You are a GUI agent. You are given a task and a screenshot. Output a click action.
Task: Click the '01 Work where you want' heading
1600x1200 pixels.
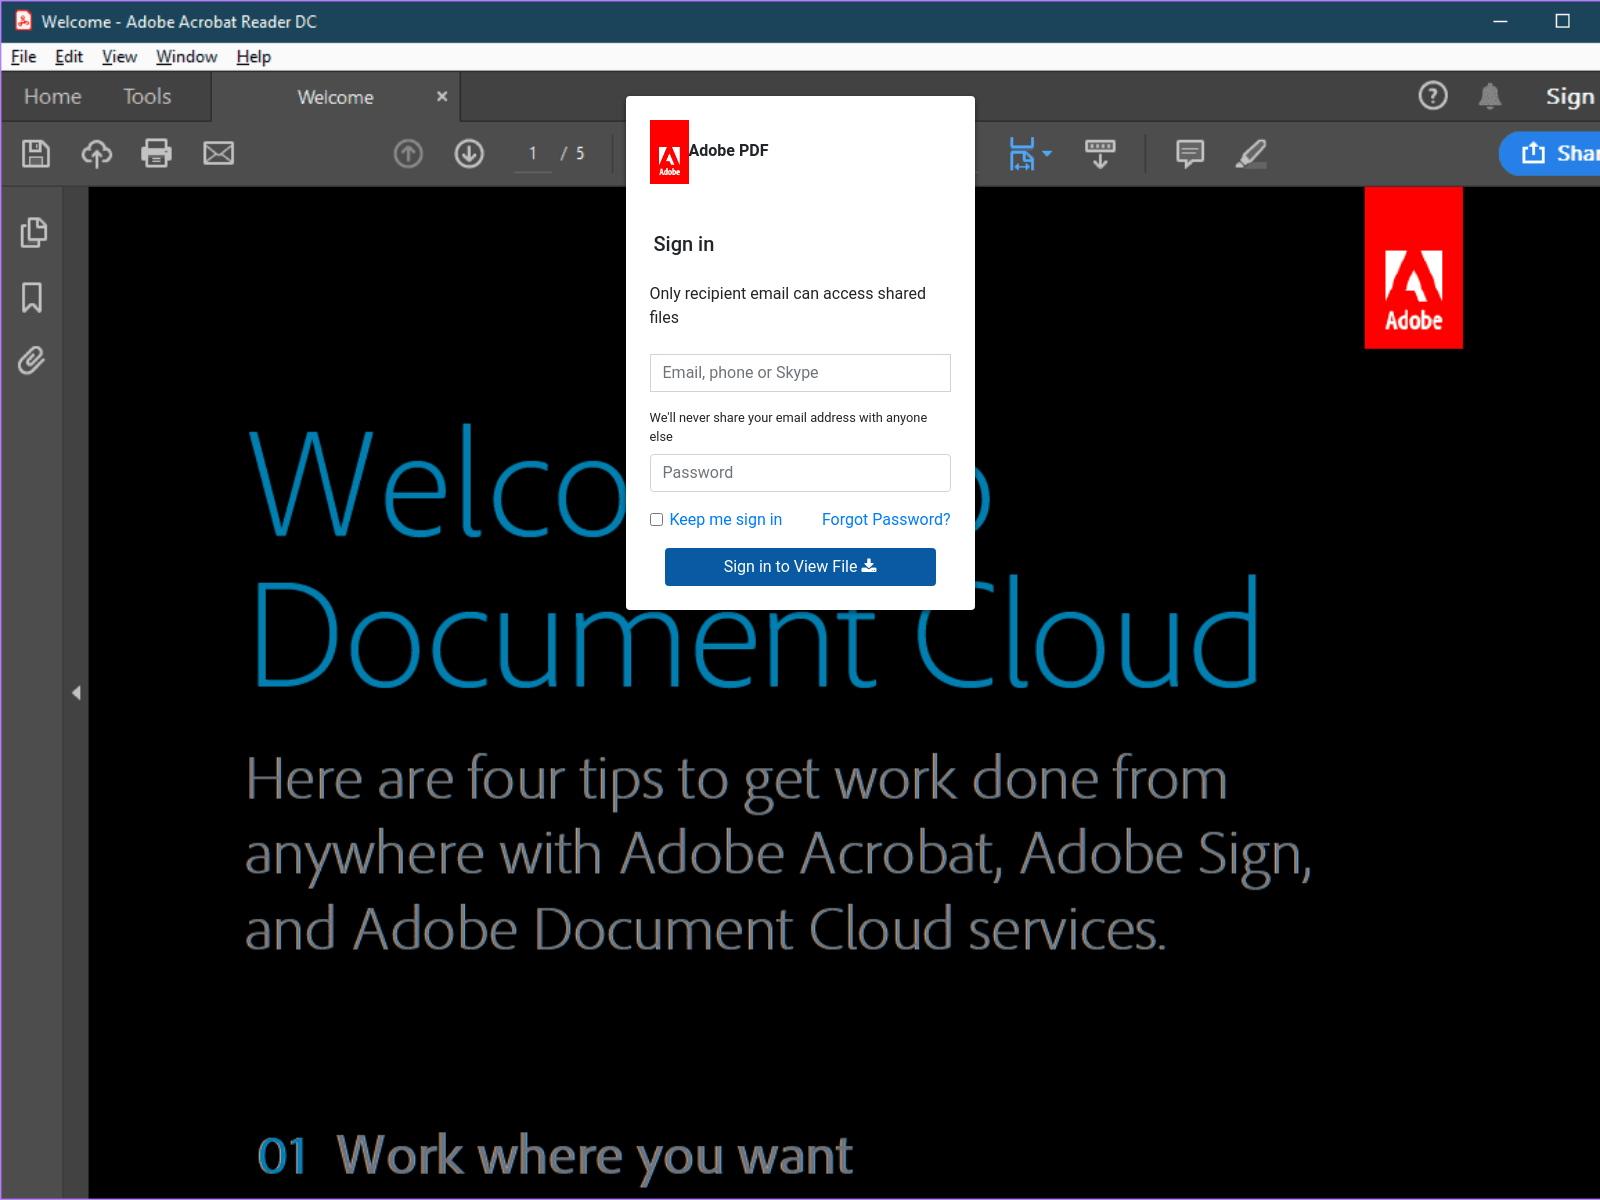[x=555, y=1156]
